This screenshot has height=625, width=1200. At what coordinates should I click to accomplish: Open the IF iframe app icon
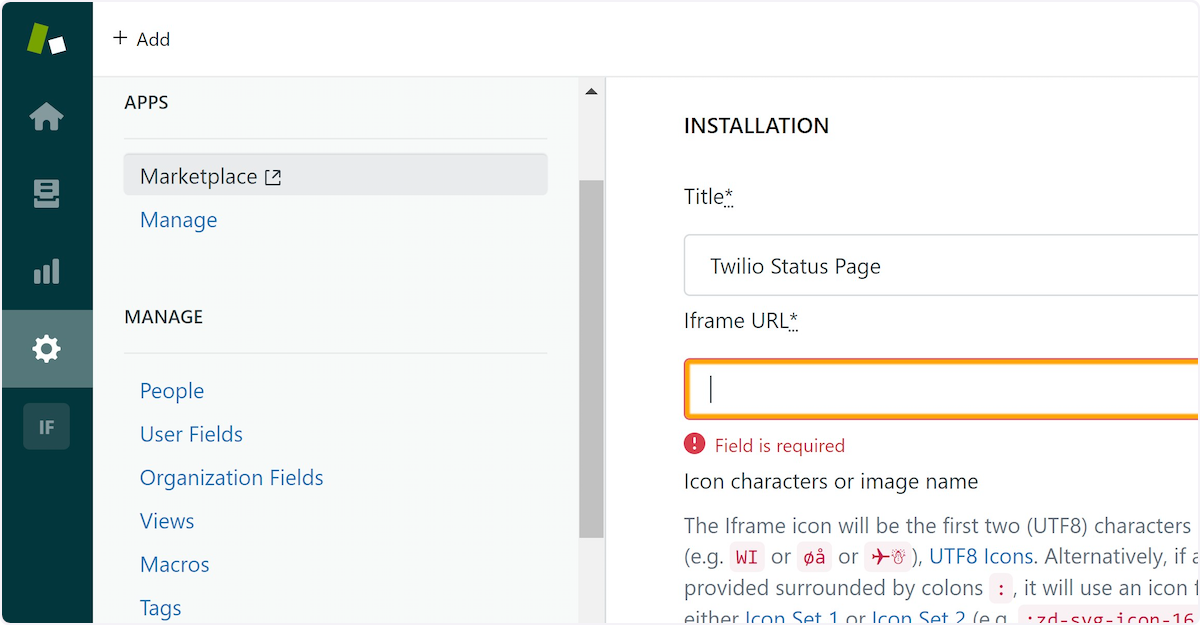46,427
